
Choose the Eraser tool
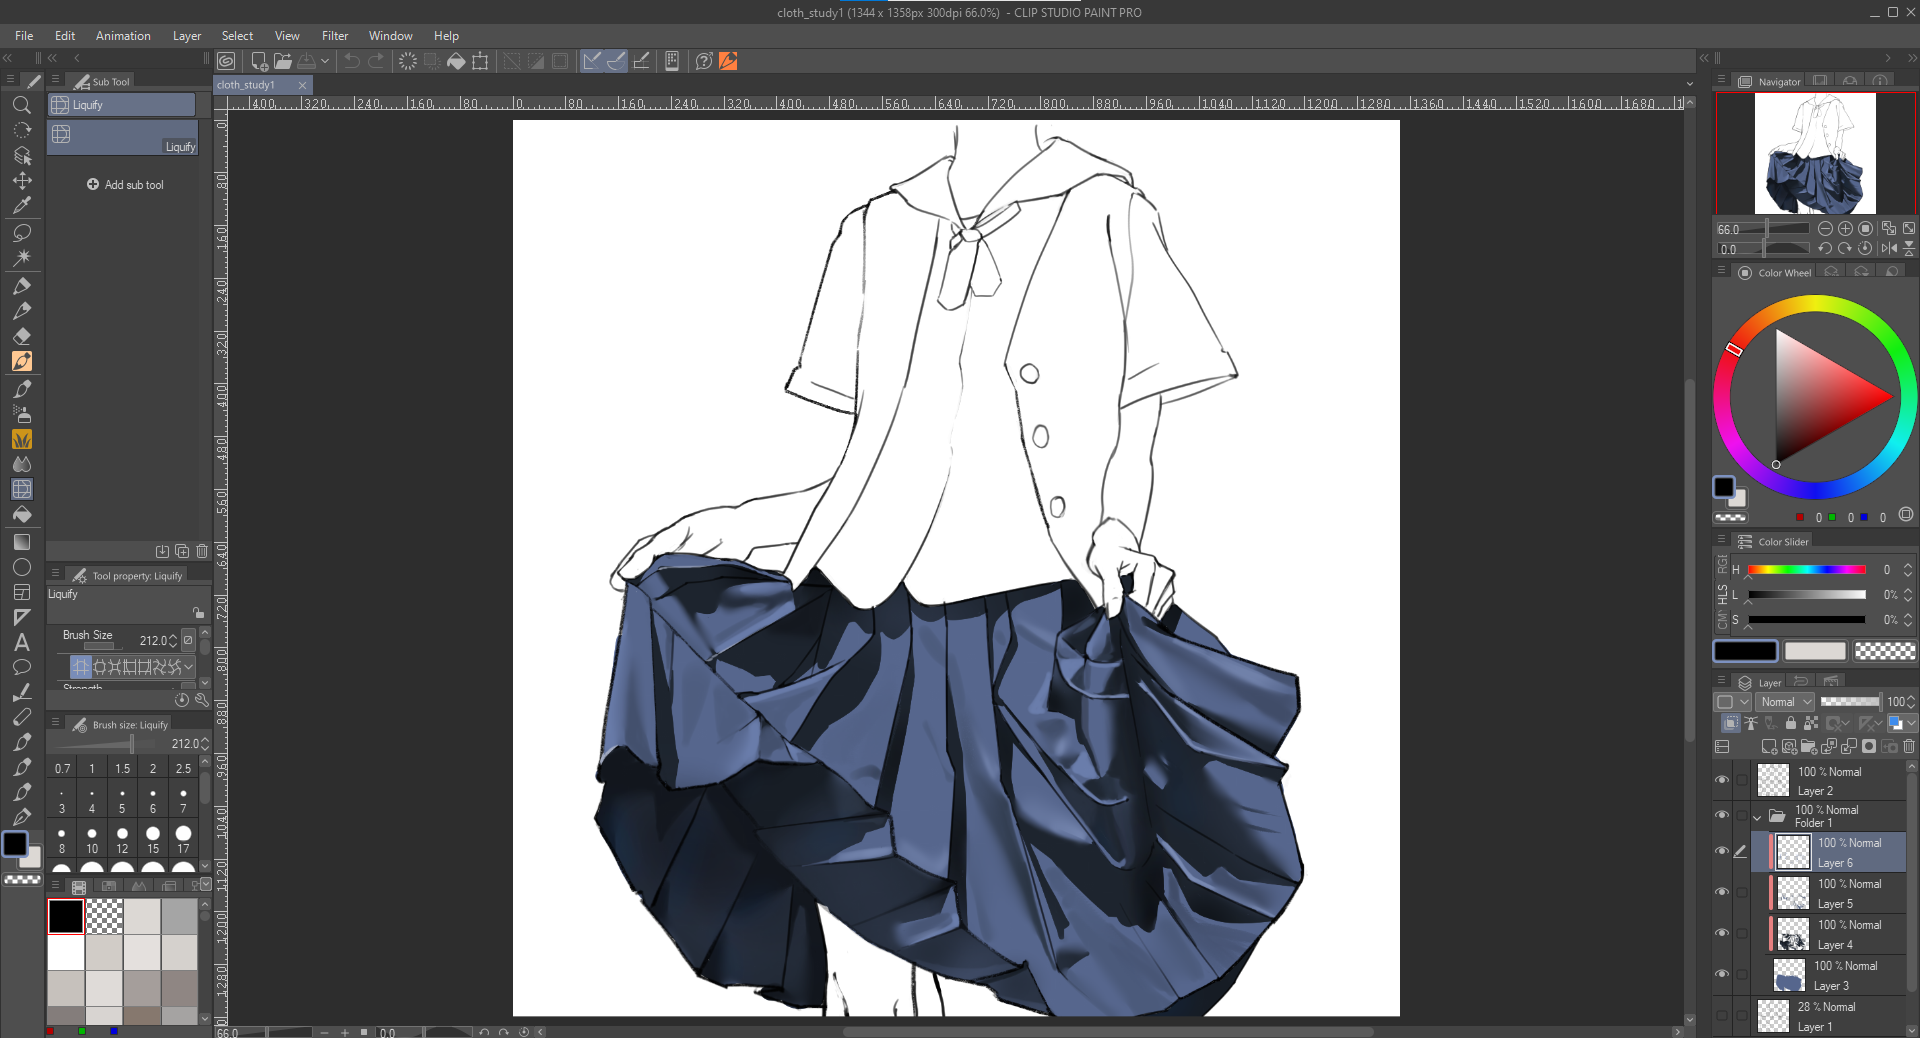pyautogui.click(x=21, y=336)
